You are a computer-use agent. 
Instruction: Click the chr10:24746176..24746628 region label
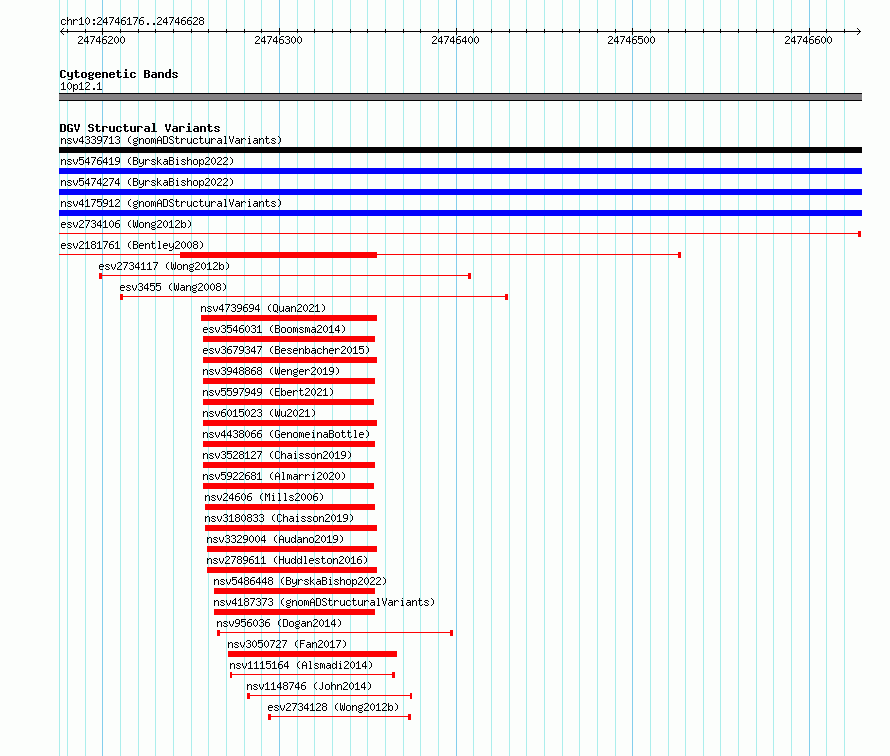[132, 22]
